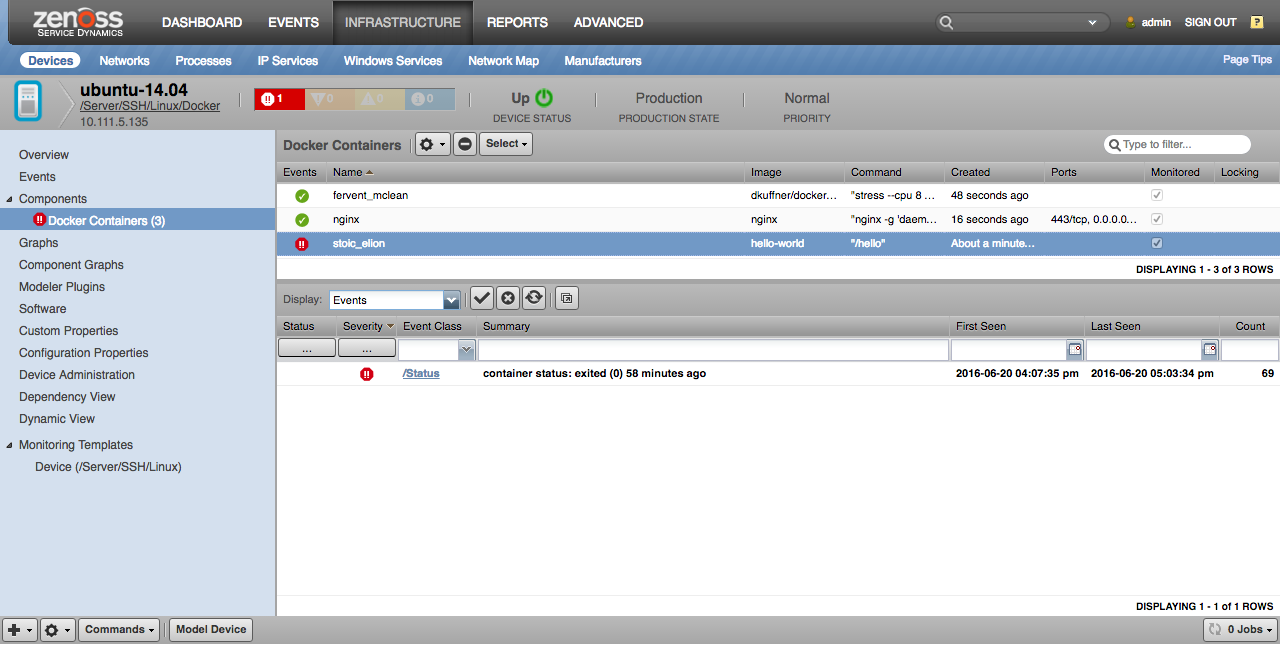Click the admin user icon

1131,22
